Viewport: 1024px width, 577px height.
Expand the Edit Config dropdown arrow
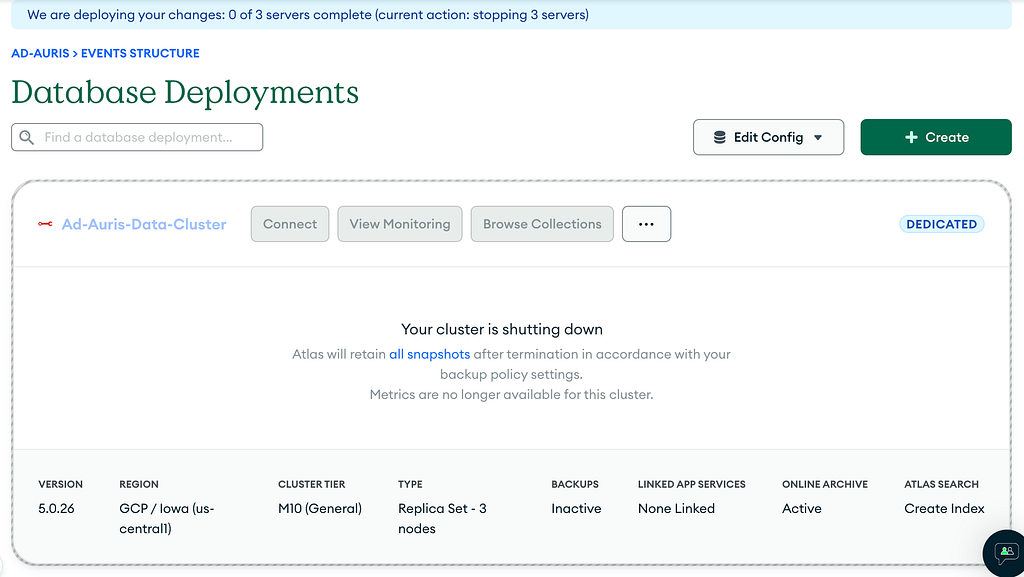pyautogui.click(x=818, y=137)
